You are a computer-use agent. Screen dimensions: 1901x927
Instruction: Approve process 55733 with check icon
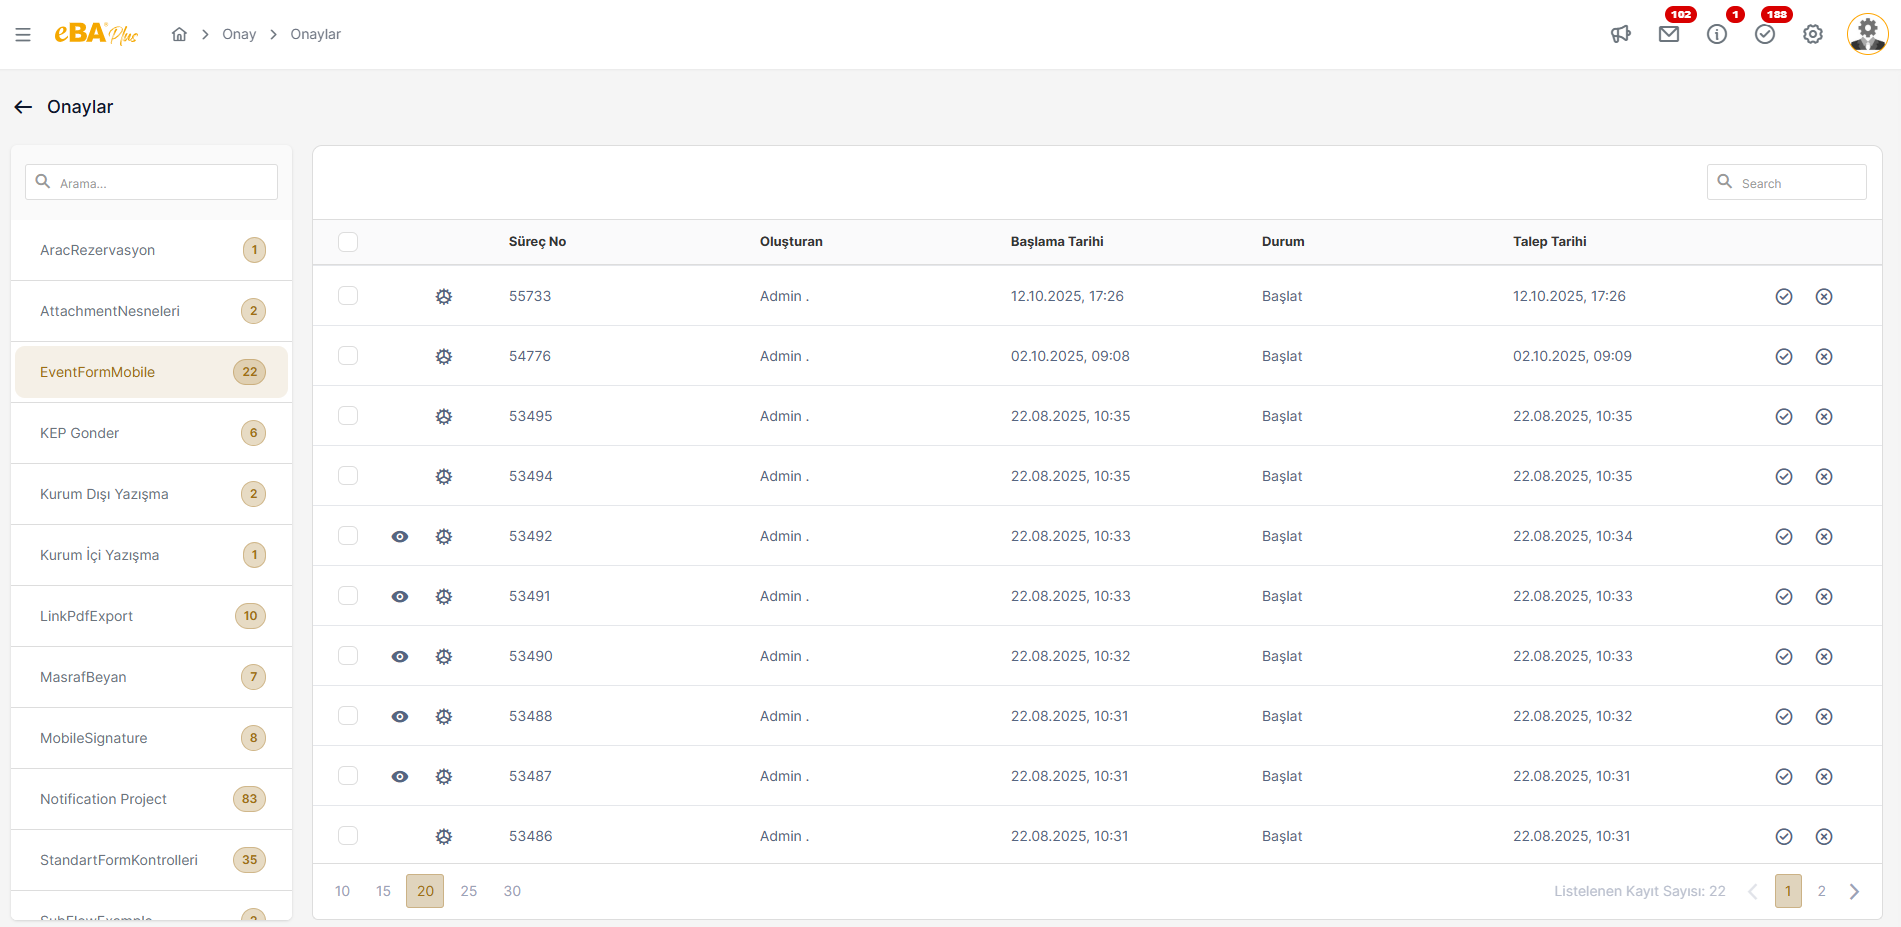[1784, 297]
